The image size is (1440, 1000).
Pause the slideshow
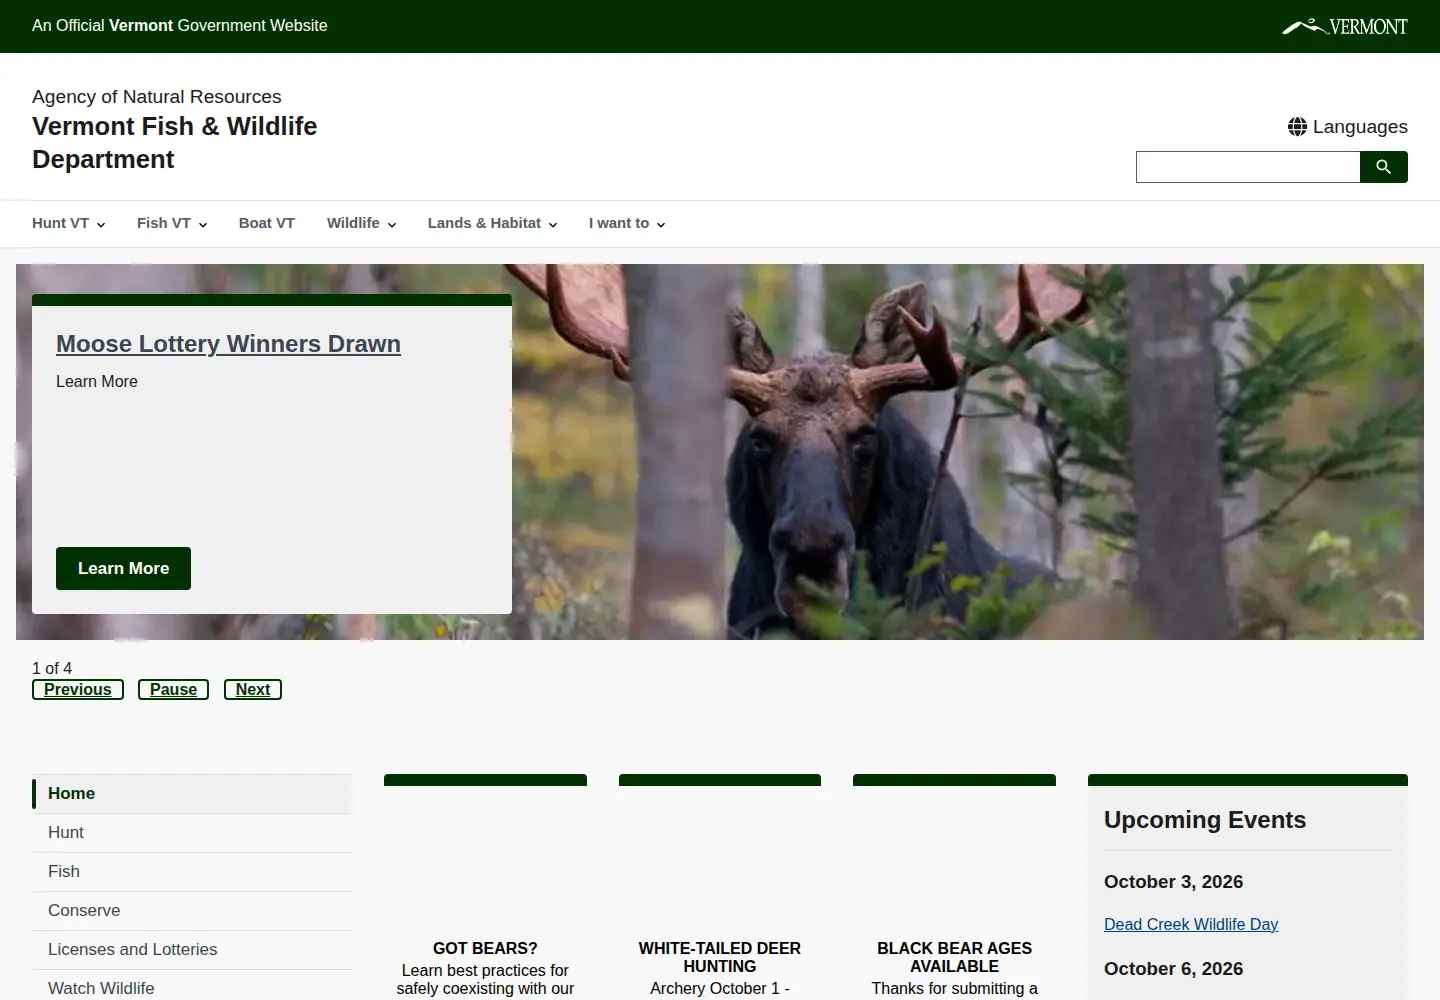coord(173,690)
